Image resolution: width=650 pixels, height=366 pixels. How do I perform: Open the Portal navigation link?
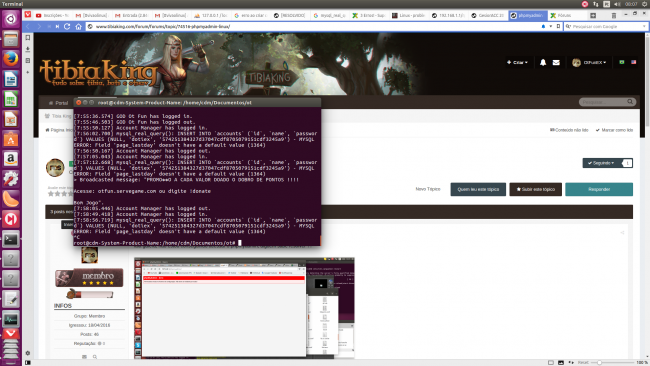click(x=58, y=103)
